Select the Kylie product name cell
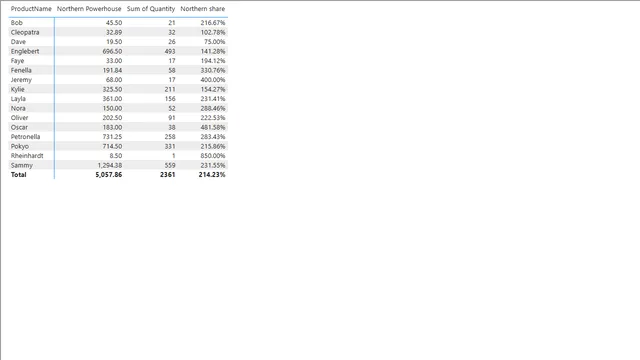Viewport: 640px width, 360px height. tap(18, 89)
